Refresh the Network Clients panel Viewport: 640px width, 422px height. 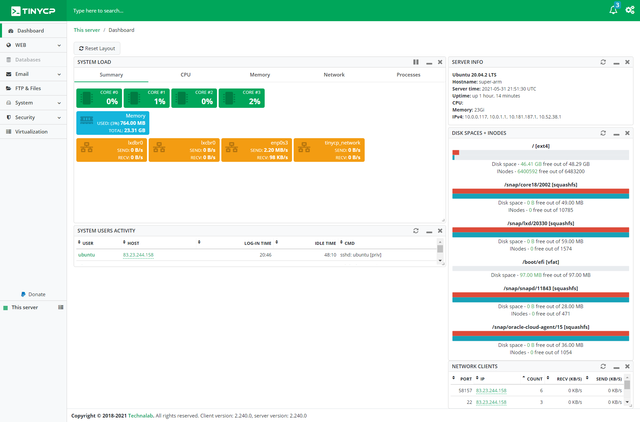pyautogui.click(x=603, y=366)
